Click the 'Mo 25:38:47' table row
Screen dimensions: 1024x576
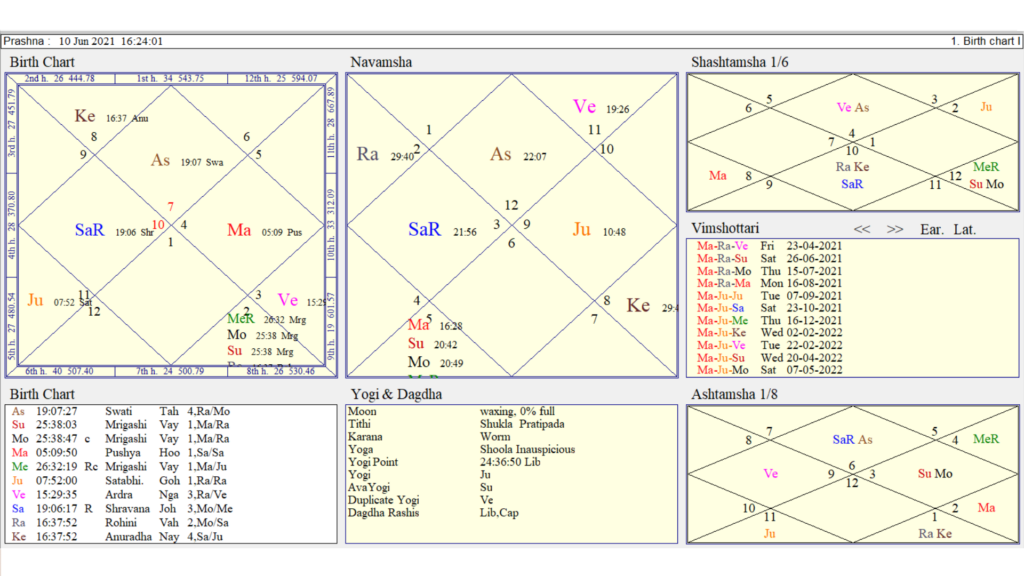pyautogui.click(x=121, y=439)
